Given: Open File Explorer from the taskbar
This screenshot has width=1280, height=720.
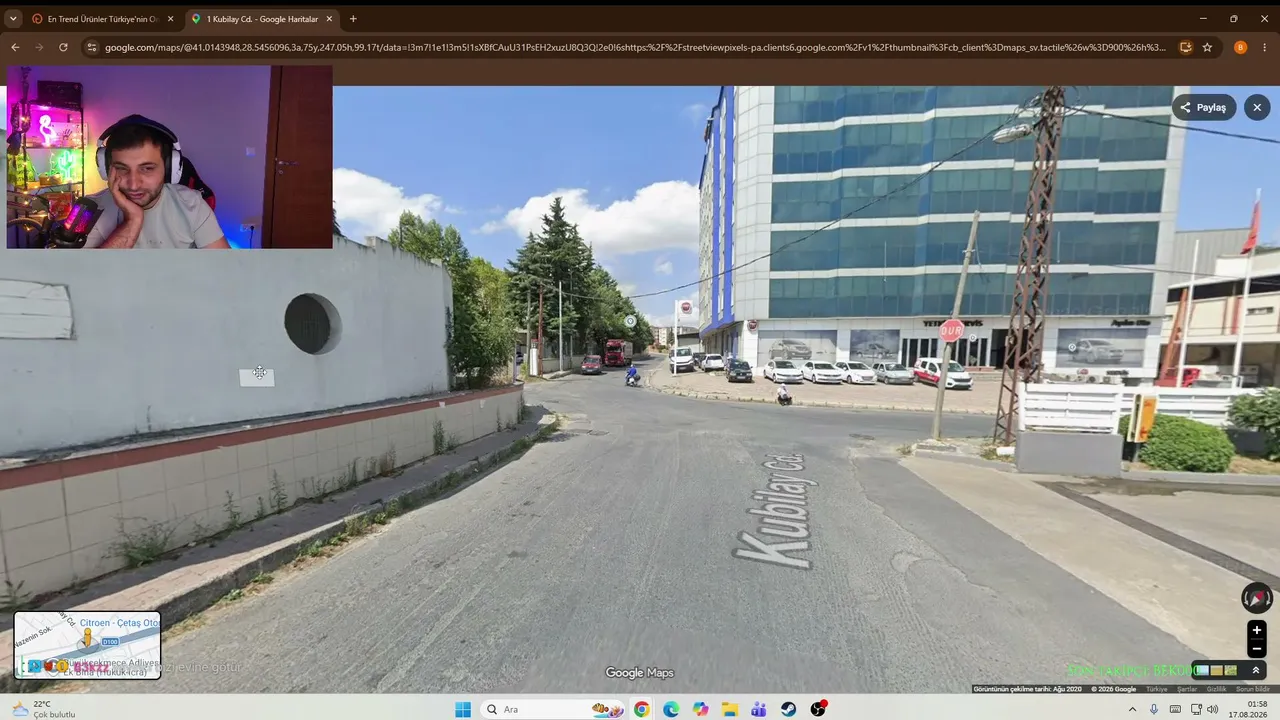Looking at the screenshot, I should 730,709.
